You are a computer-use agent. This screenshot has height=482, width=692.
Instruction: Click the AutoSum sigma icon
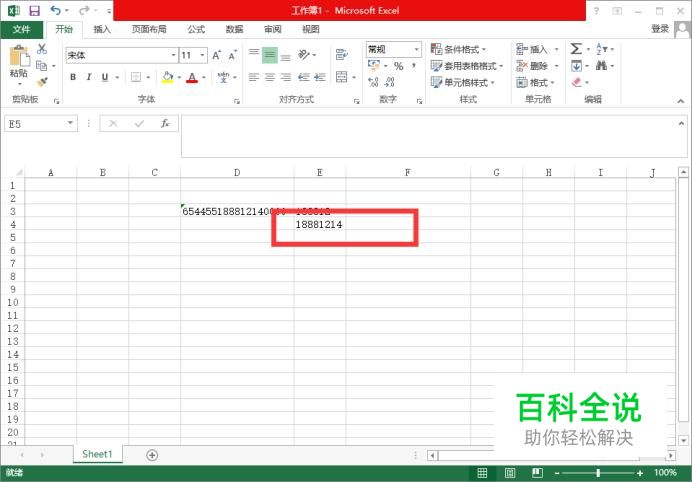(576, 49)
